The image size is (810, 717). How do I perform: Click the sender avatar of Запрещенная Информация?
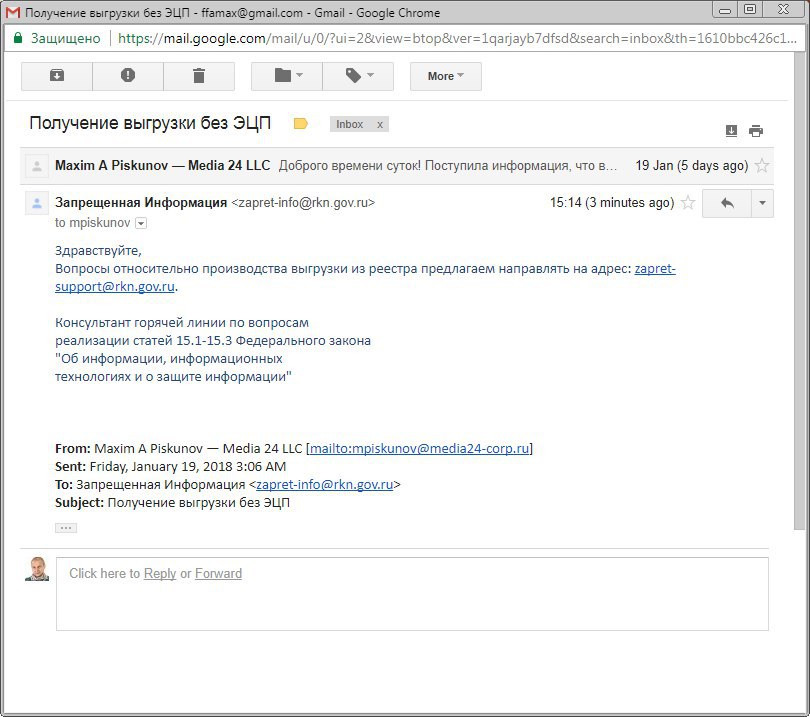click(x=37, y=203)
